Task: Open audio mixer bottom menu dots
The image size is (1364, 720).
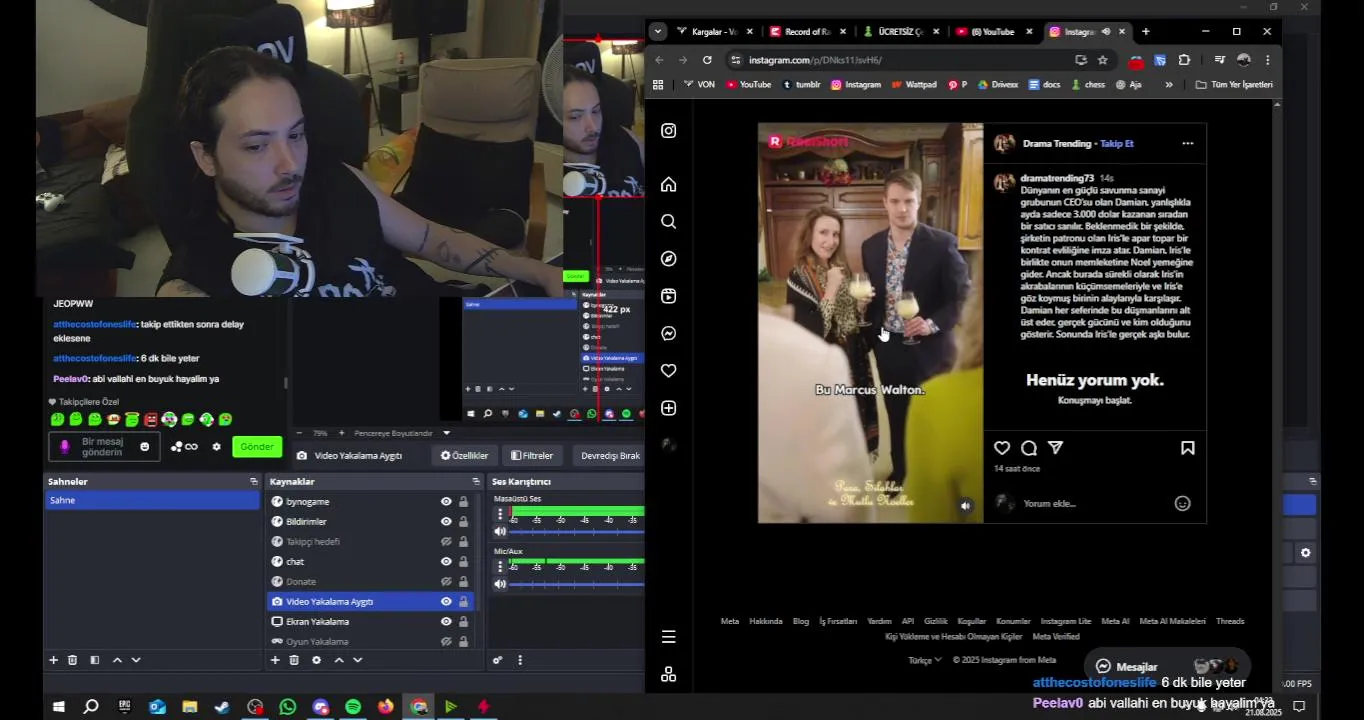Action: [x=520, y=660]
